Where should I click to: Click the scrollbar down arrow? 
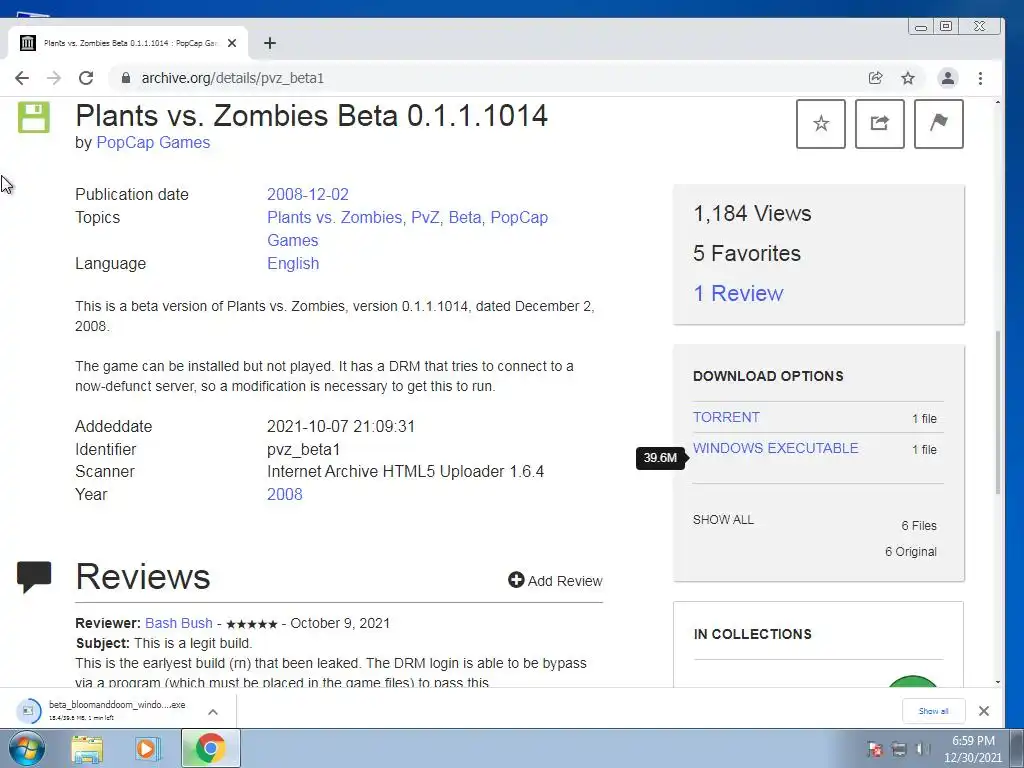click(x=997, y=682)
